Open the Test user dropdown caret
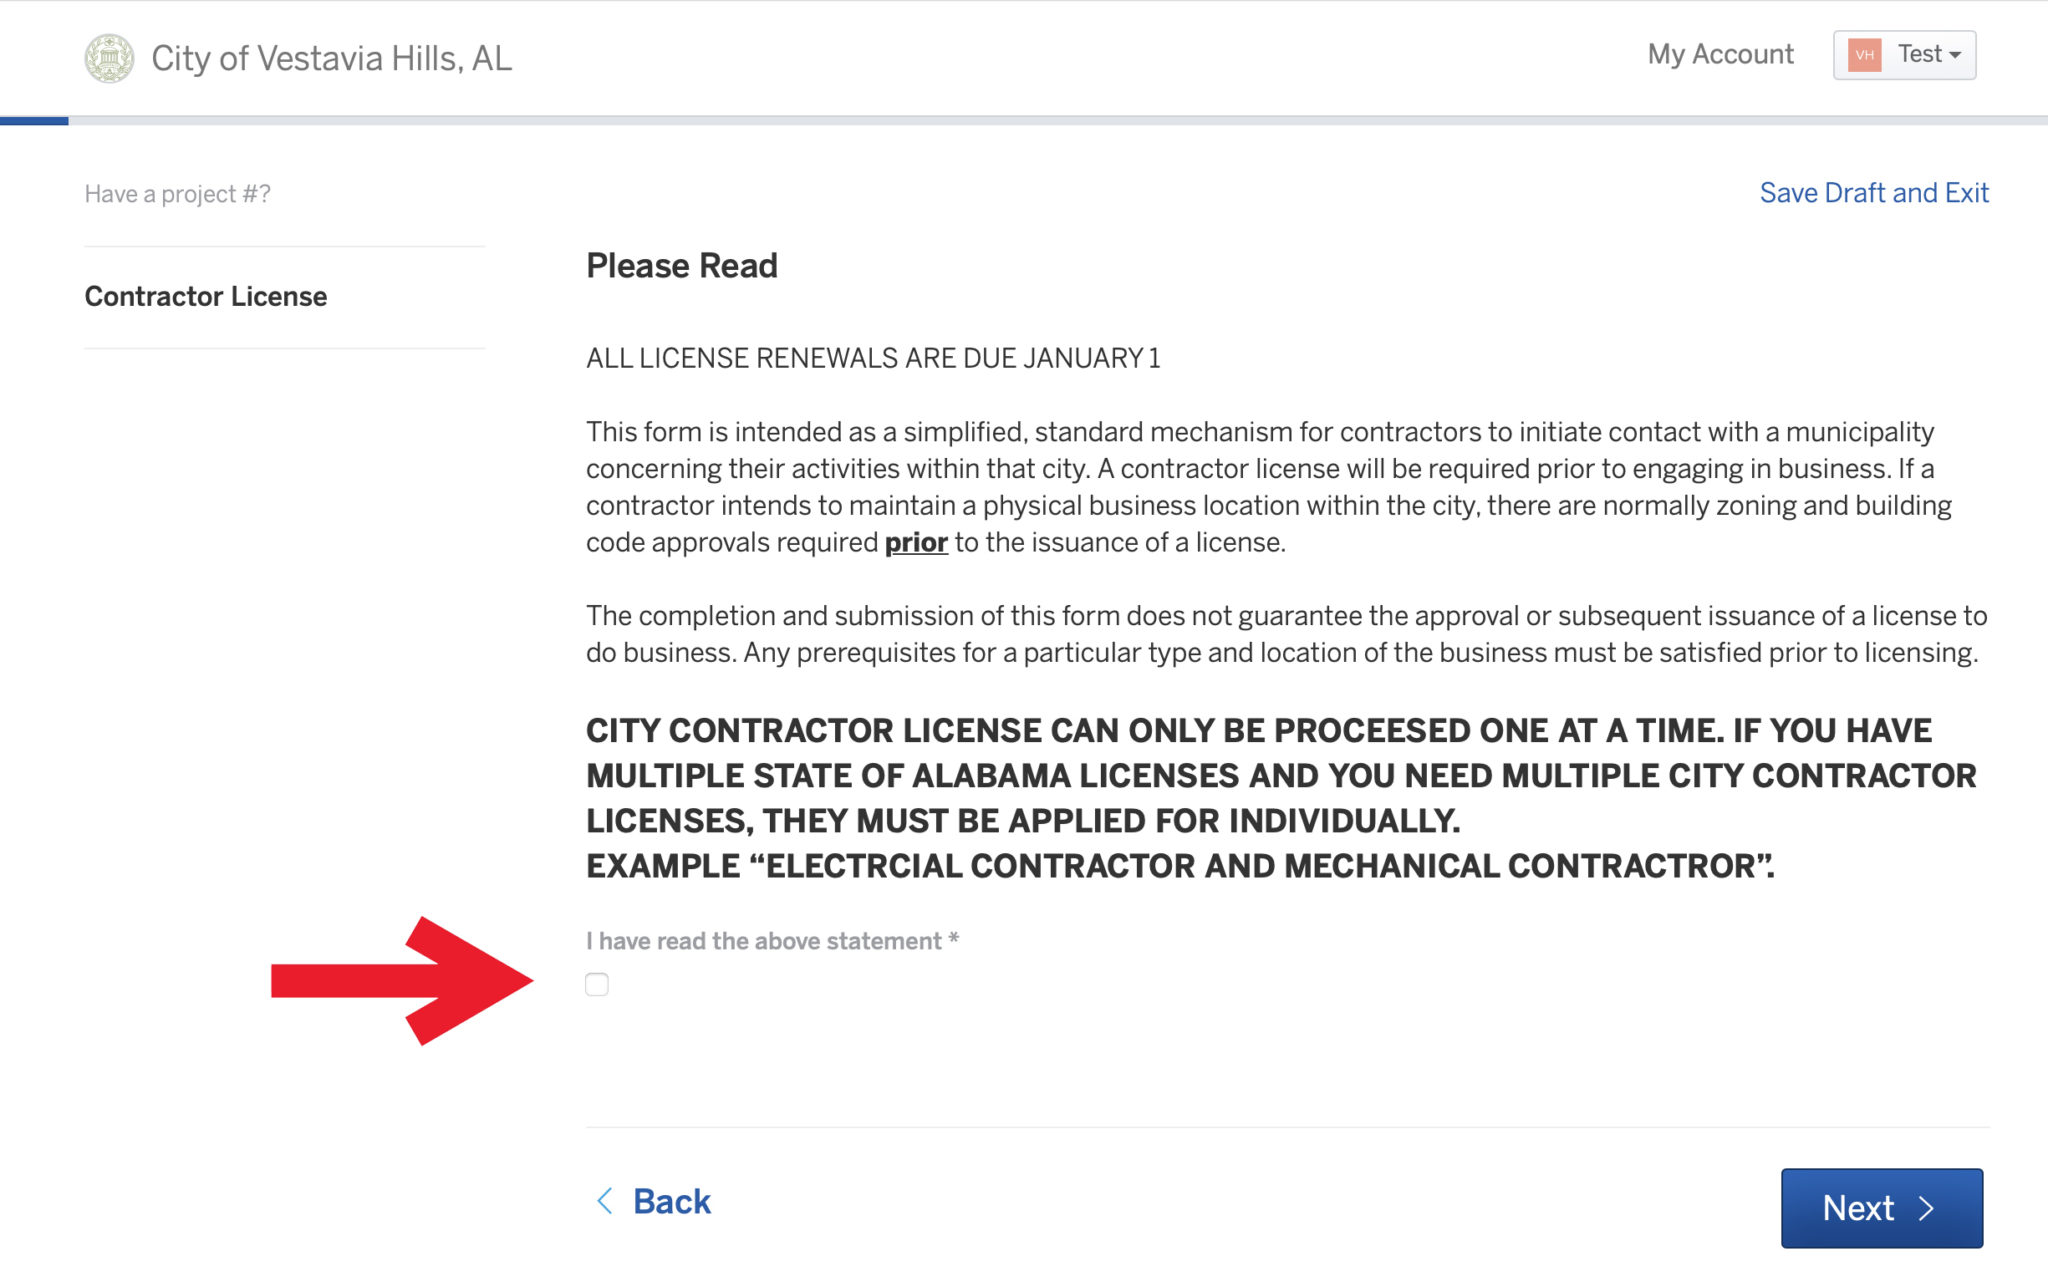This screenshot has height=1287, width=2048. click(x=1955, y=55)
